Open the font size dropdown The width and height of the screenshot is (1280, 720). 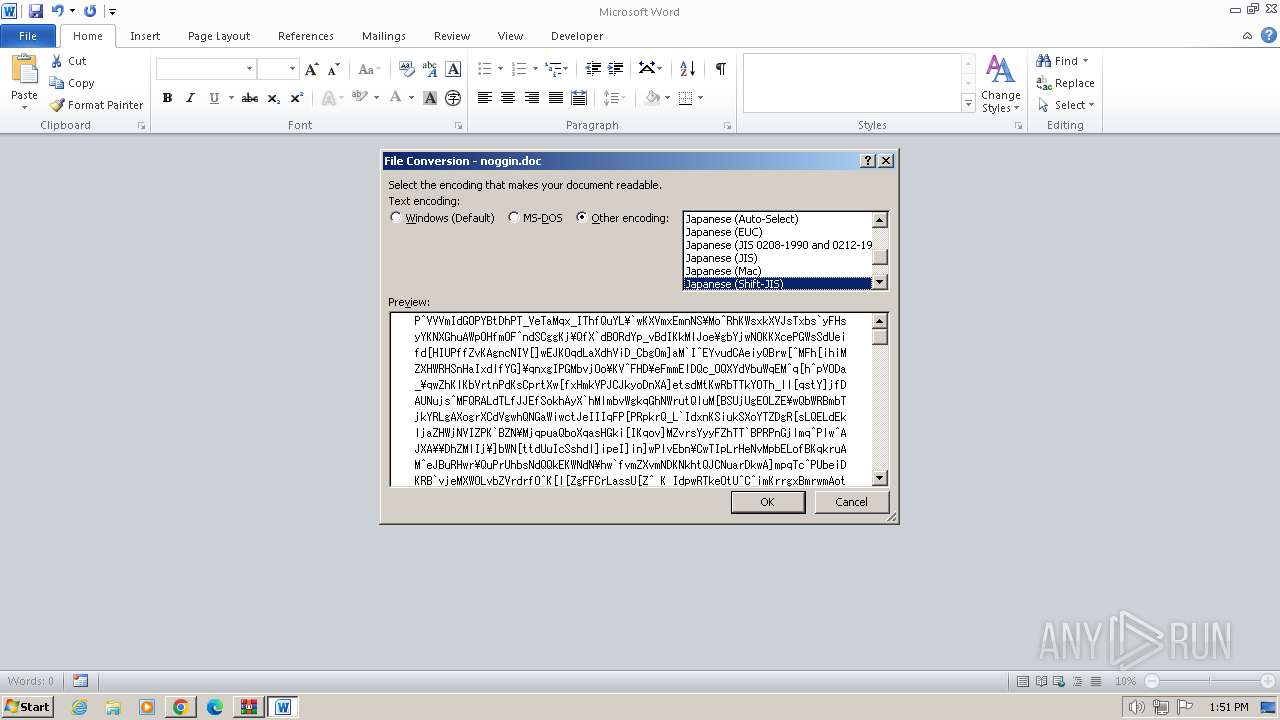tap(292, 69)
